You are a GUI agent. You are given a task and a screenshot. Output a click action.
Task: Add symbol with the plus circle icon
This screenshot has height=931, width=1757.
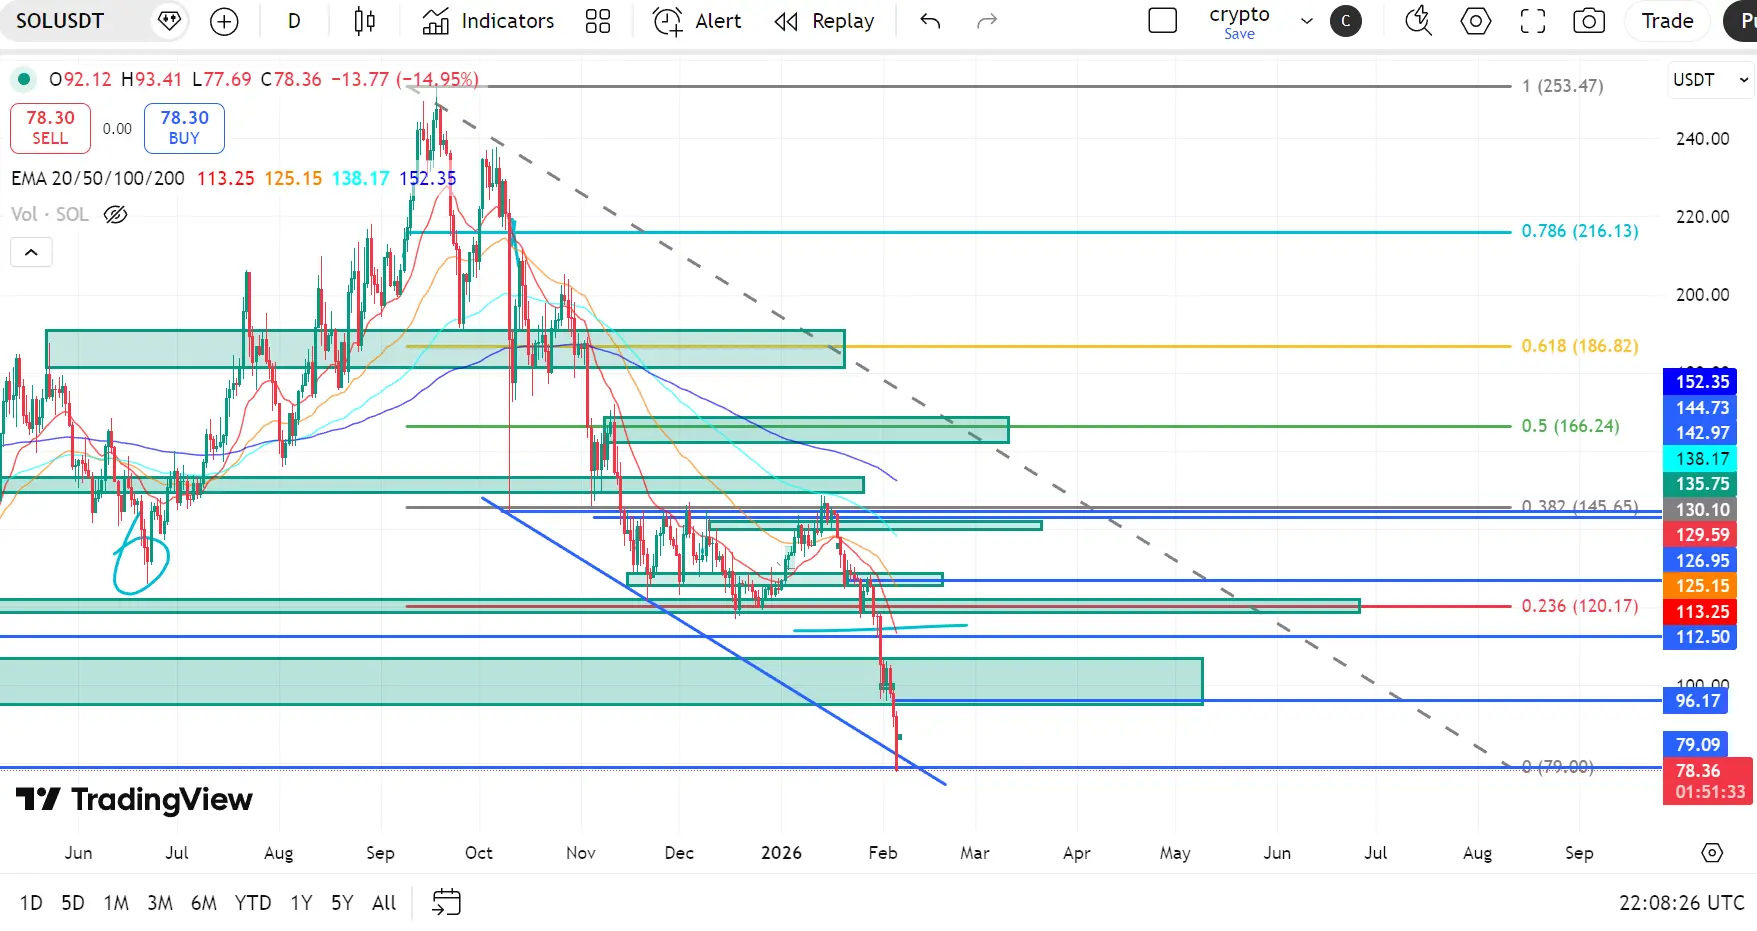coord(224,21)
